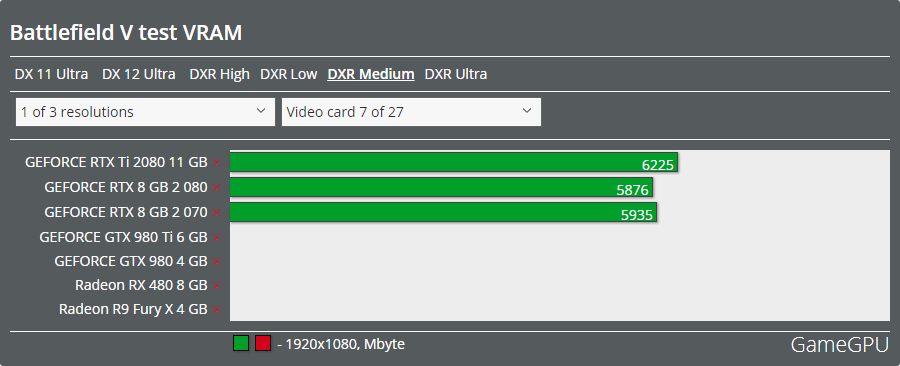Switch to DX 12 Ultra tab
Image resolution: width=900 pixels, height=366 pixels.
(x=139, y=74)
